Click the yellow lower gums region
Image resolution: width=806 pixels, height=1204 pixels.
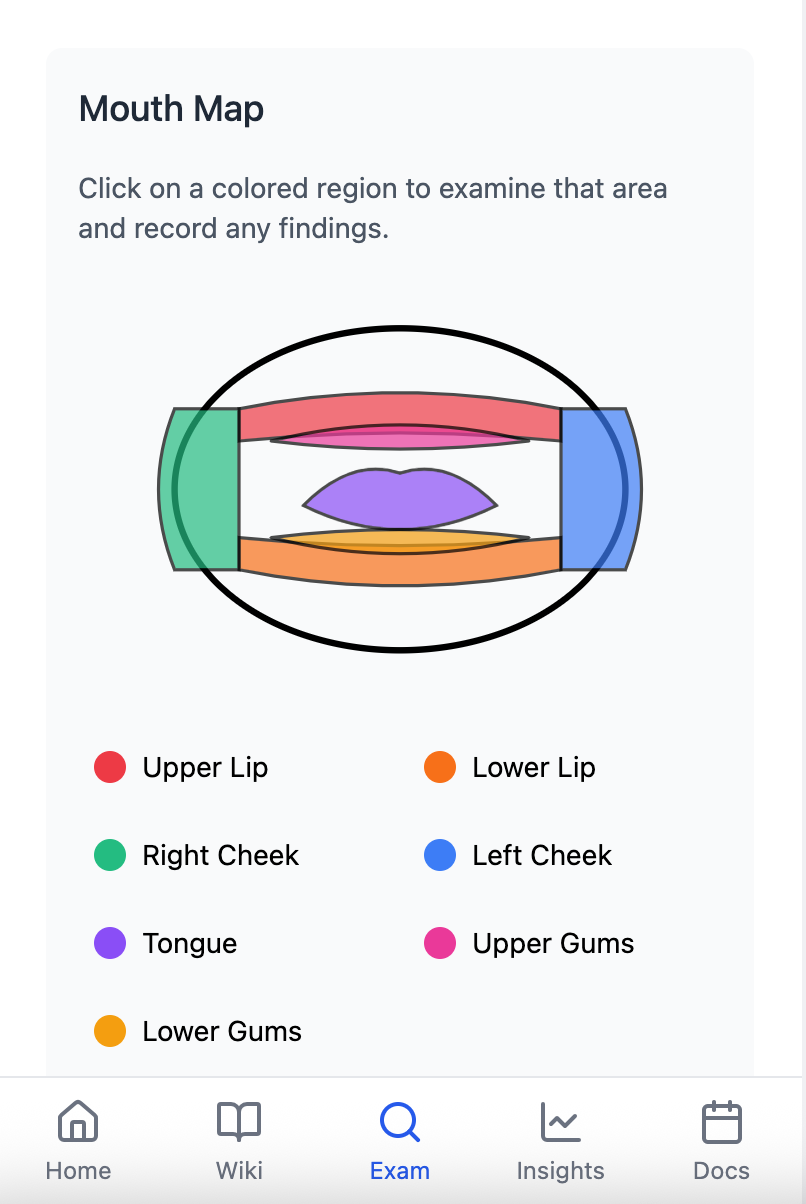click(400, 541)
